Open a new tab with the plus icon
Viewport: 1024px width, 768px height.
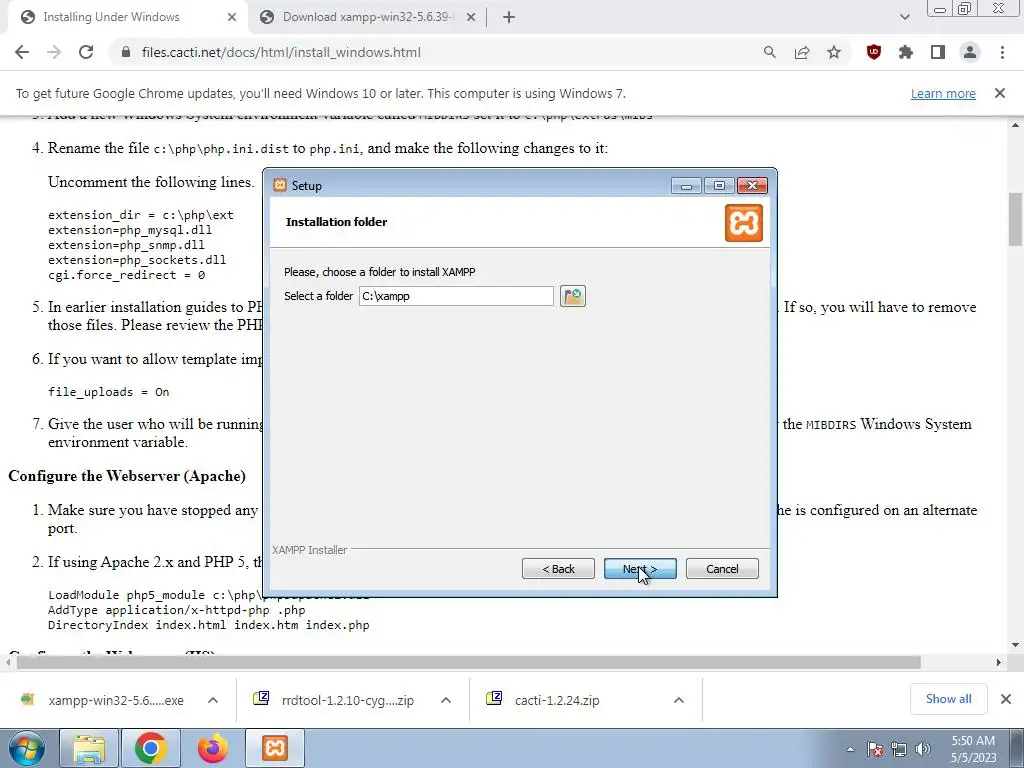click(x=509, y=17)
